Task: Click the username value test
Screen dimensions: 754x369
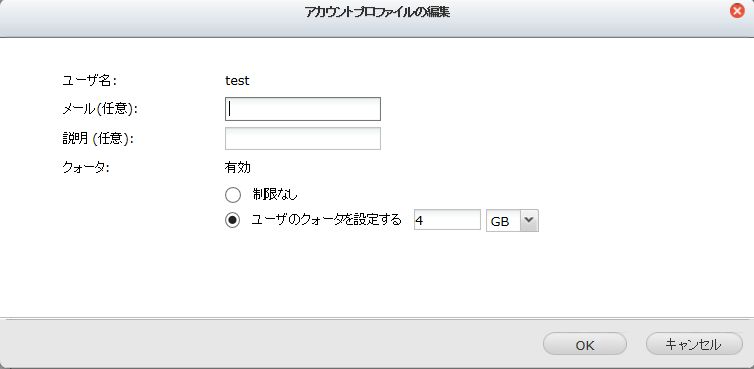Action: click(x=237, y=81)
